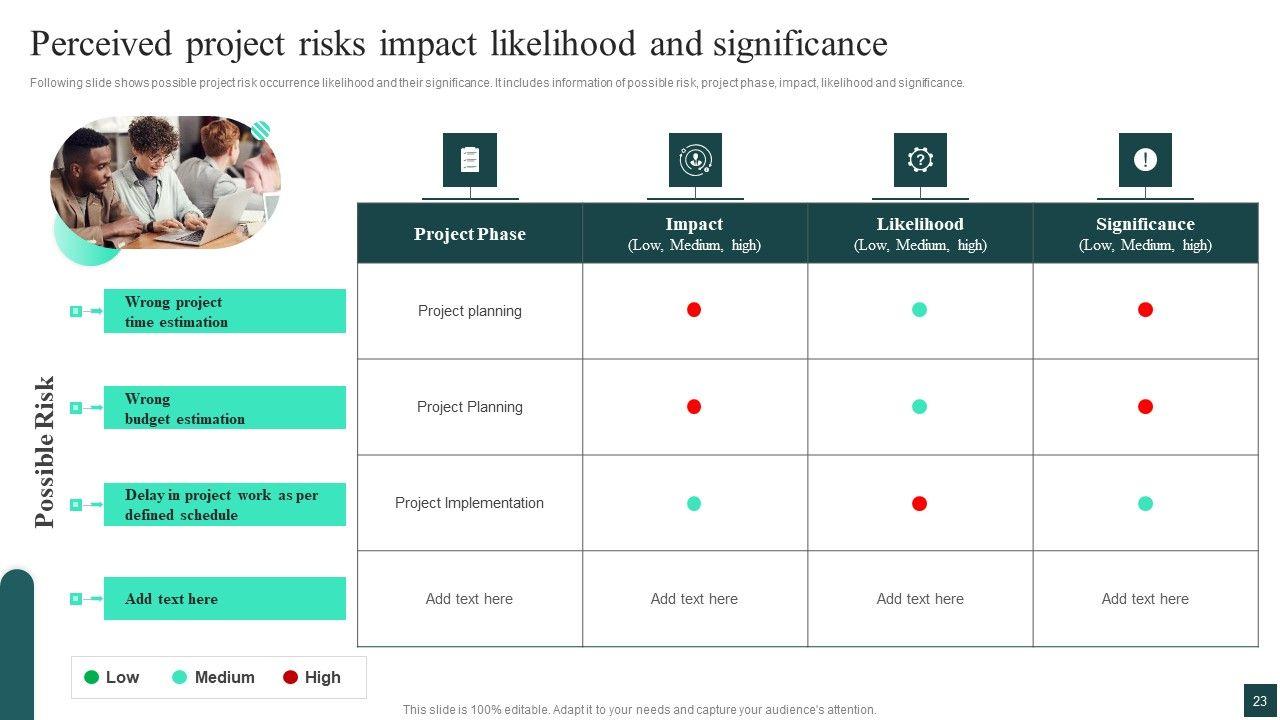The image size is (1280, 720).
Task: Click the Wrong budget estimation label box
Action: tap(225, 408)
